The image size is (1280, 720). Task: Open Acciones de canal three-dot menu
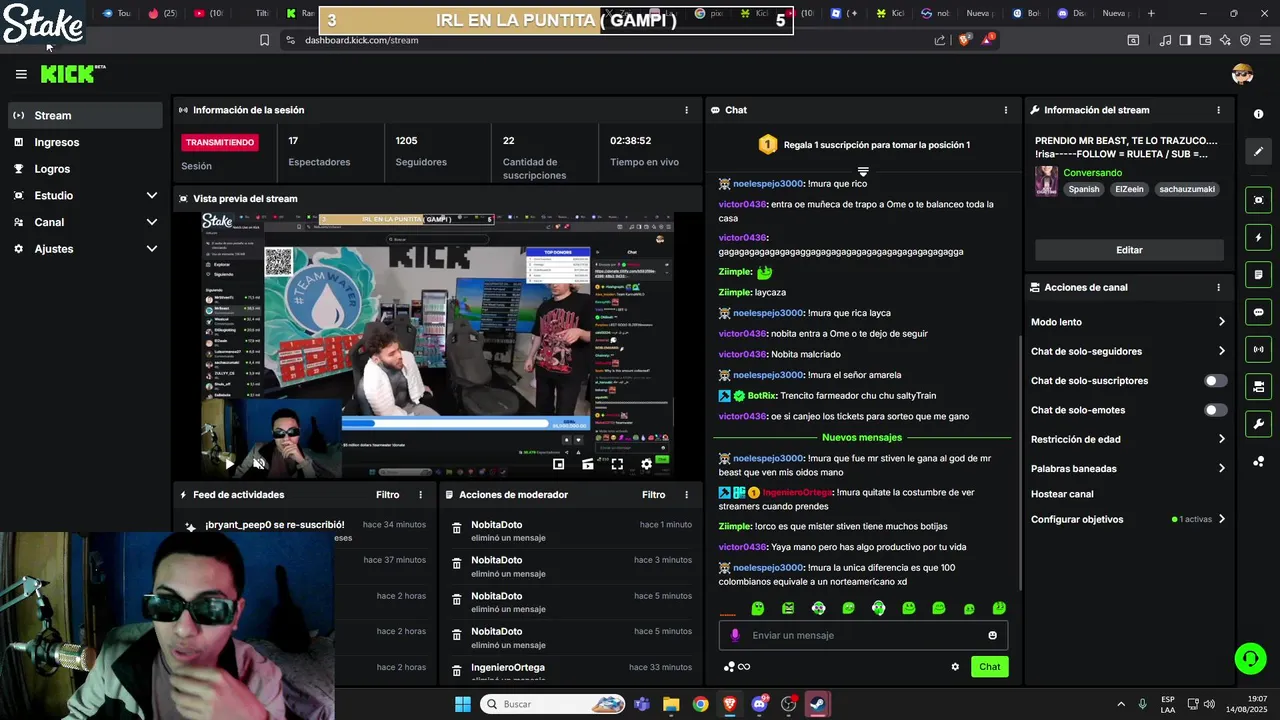tap(1218, 287)
